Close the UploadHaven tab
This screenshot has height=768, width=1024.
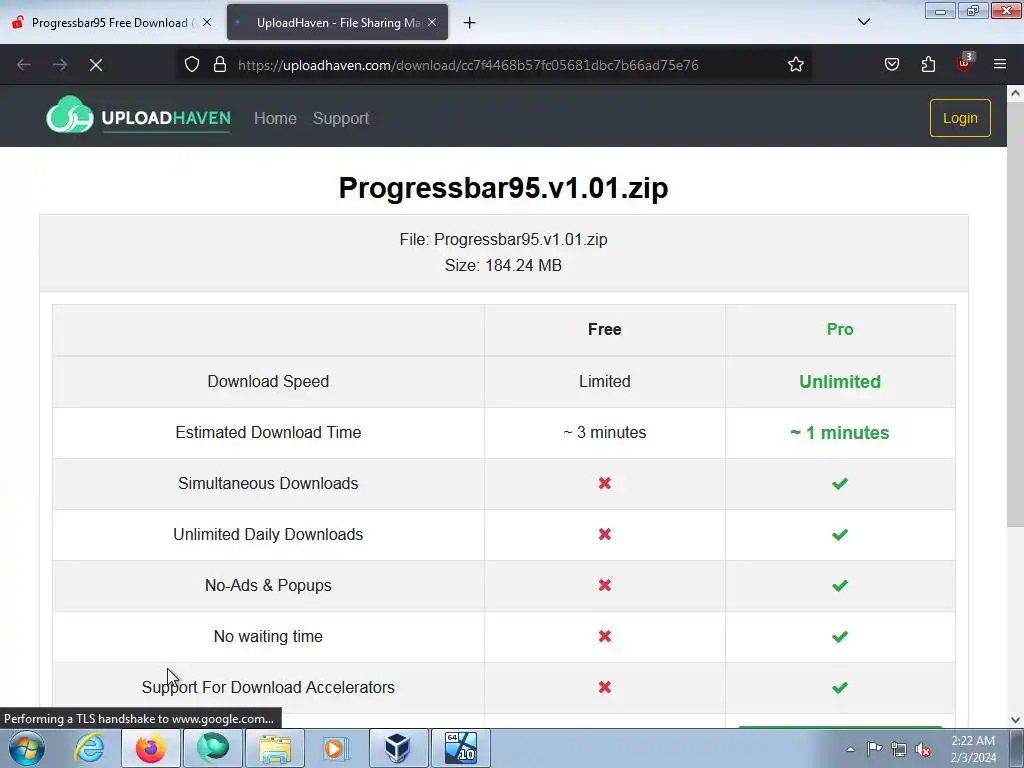click(x=432, y=22)
